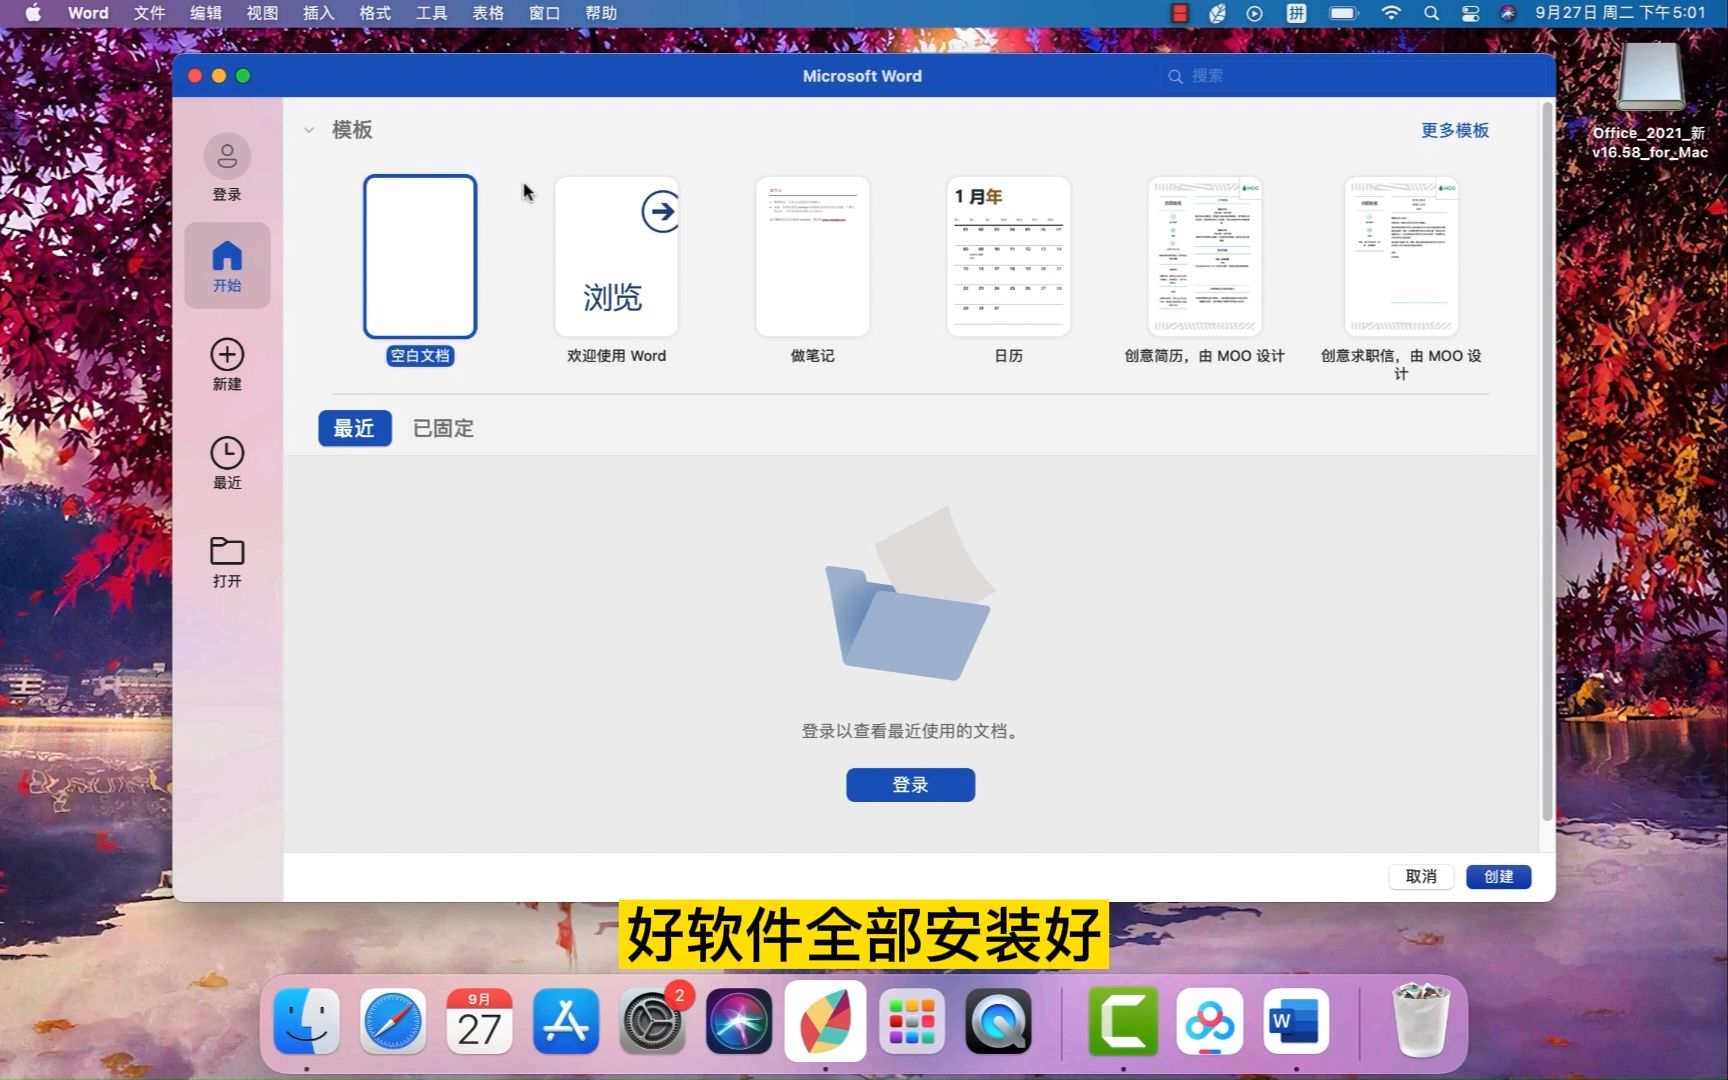Click the Wi-Fi status icon in menu bar
The width and height of the screenshot is (1728, 1080).
coord(1391,13)
